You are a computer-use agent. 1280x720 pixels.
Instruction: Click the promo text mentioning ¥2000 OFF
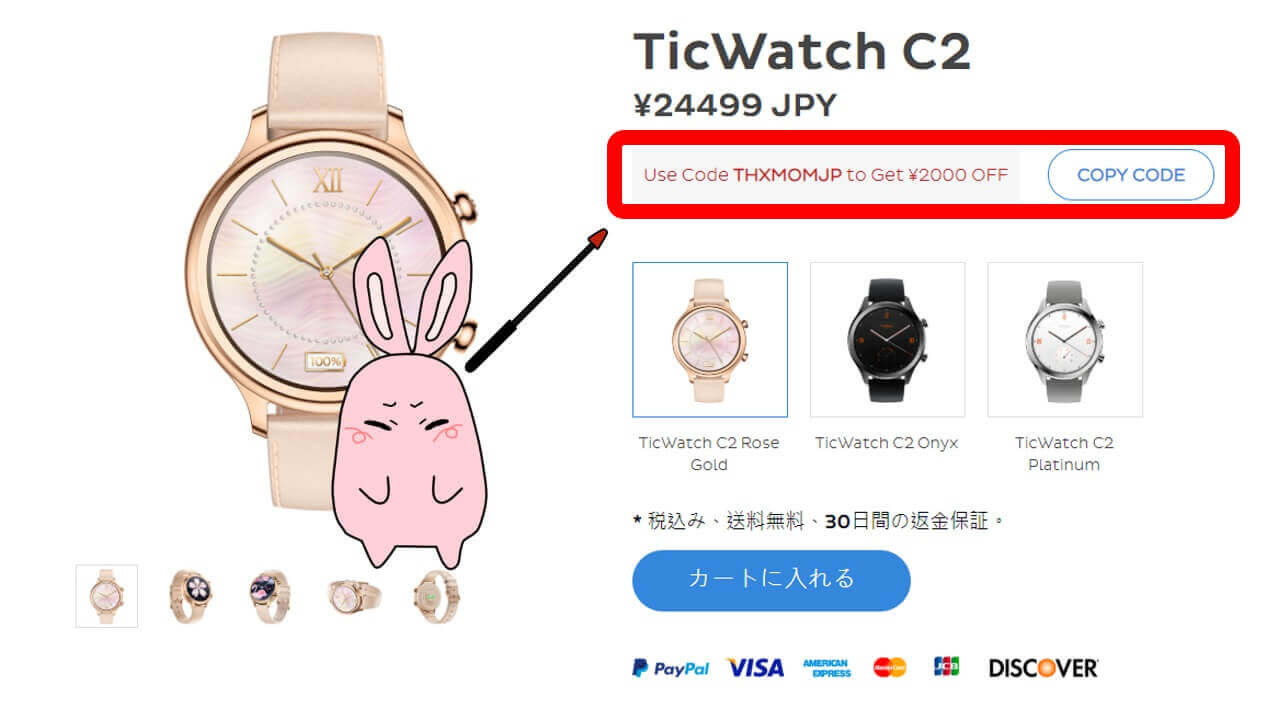pyautogui.click(x=825, y=175)
